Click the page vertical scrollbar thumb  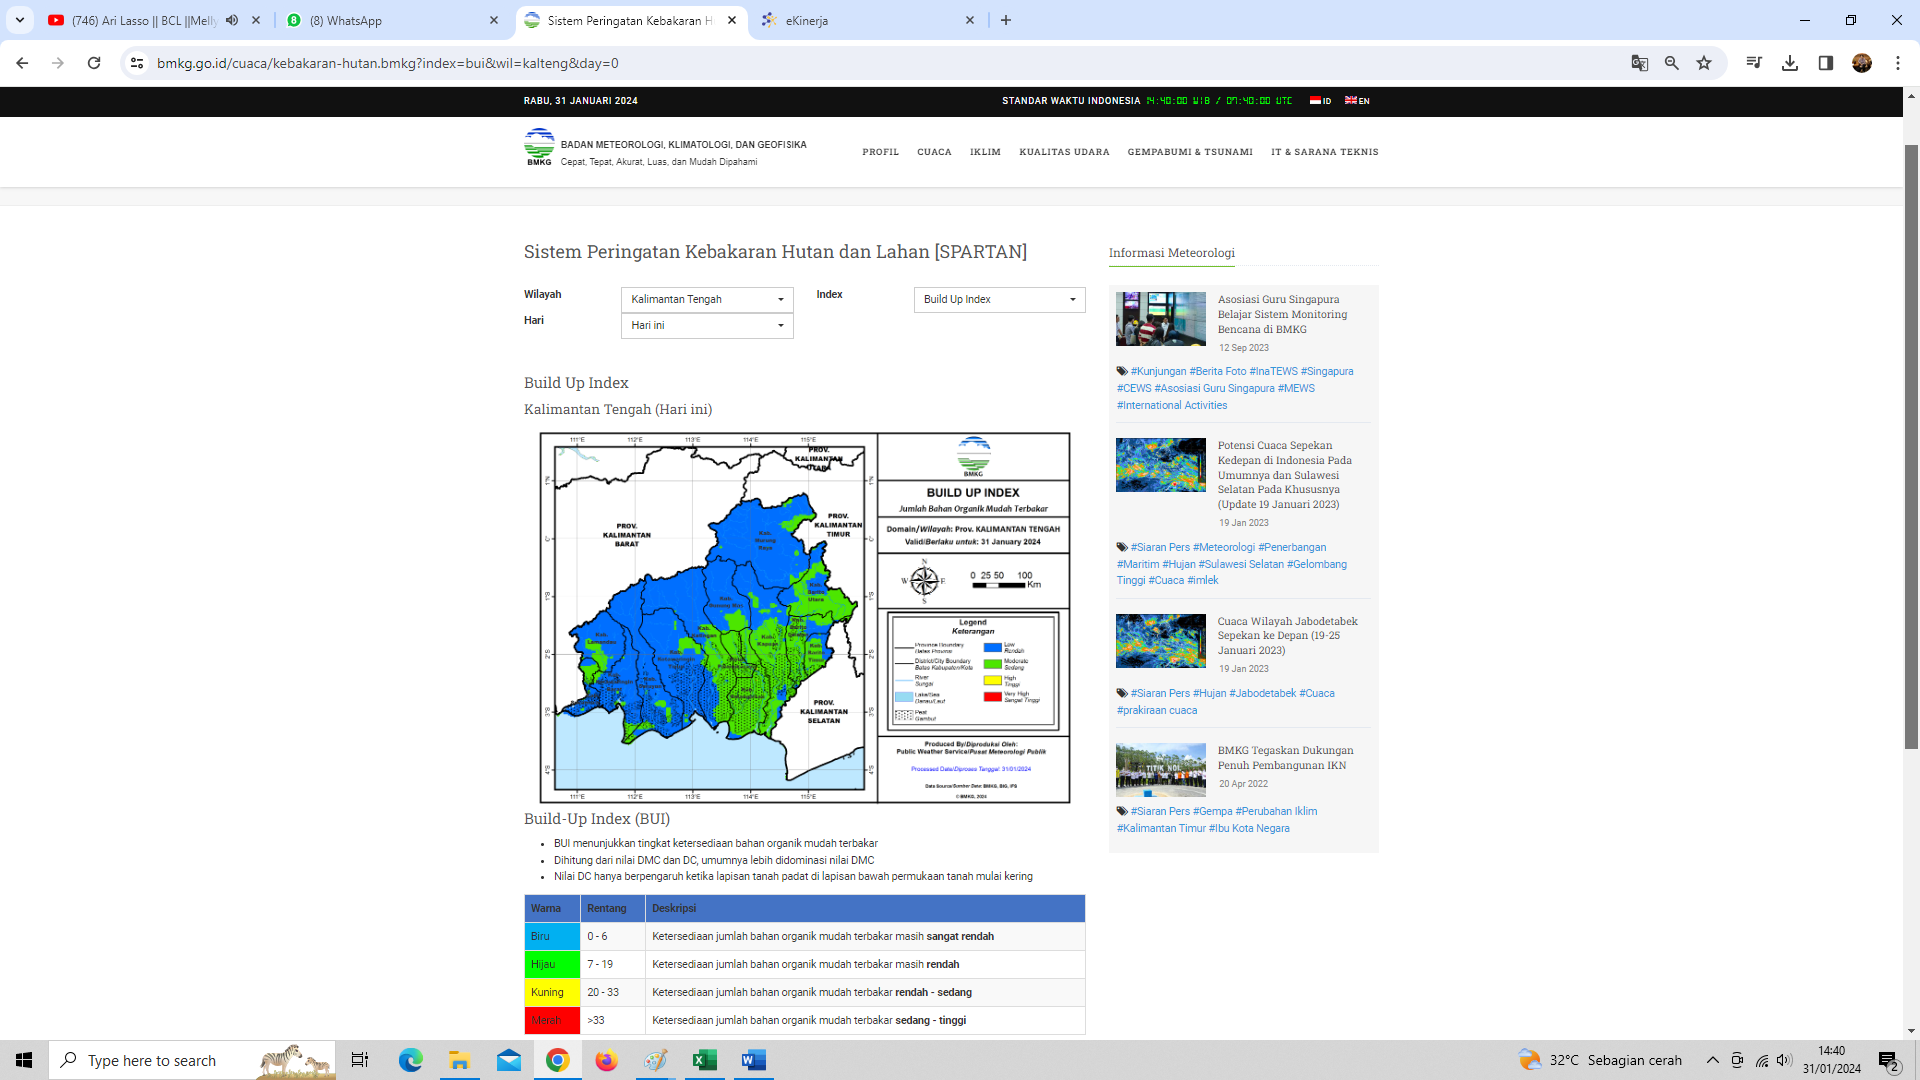click(x=1911, y=447)
